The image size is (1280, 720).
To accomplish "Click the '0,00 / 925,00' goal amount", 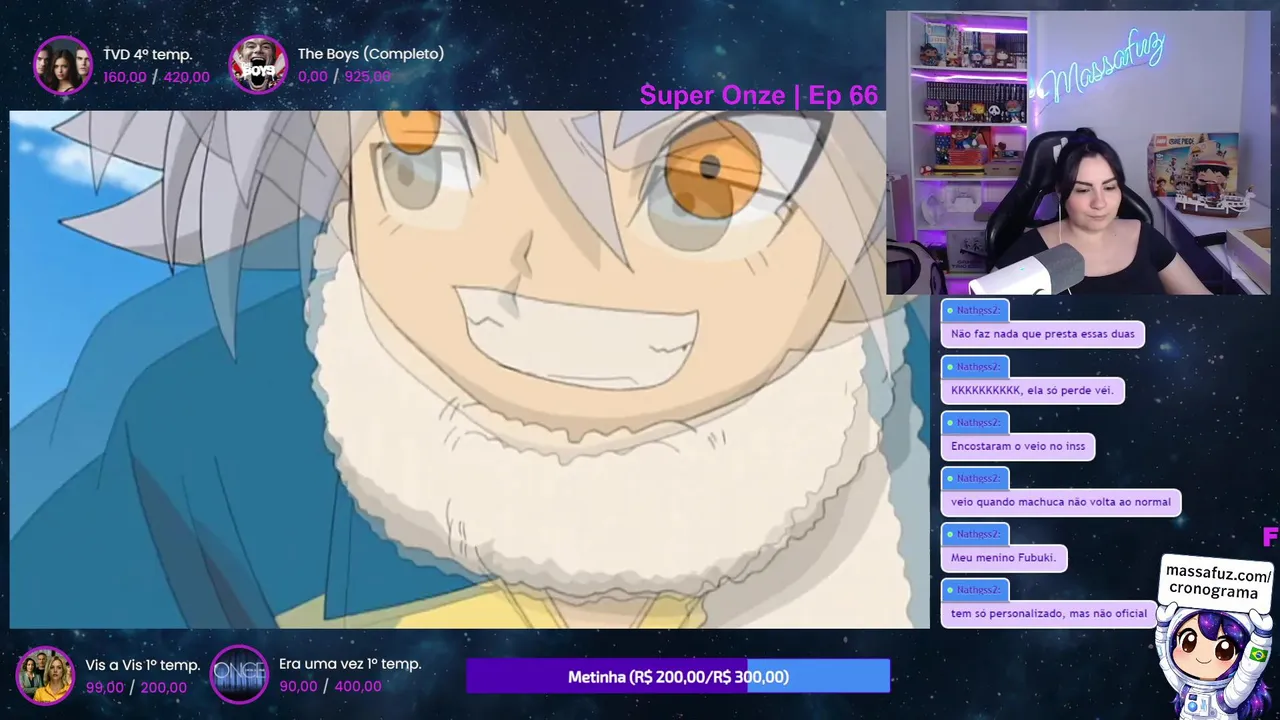I will coord(344,77).
